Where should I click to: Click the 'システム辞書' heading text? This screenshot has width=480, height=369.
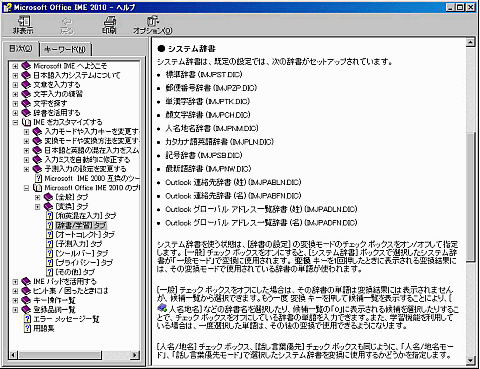pyautogui.click(x=192, y=49)
